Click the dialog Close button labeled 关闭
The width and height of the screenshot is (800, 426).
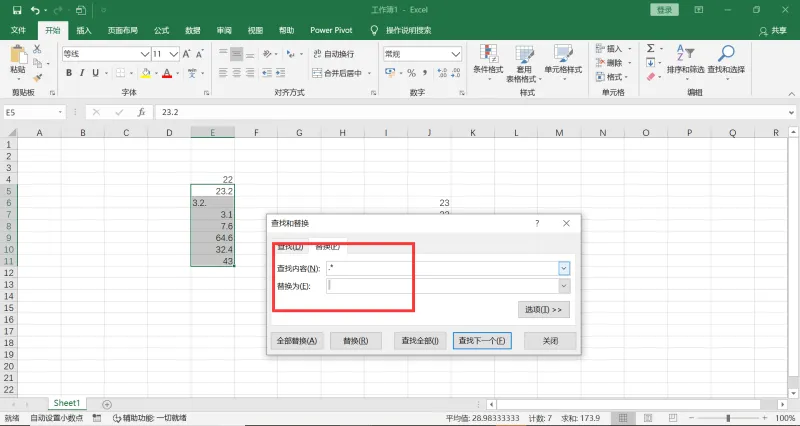[x=550, y=341]
